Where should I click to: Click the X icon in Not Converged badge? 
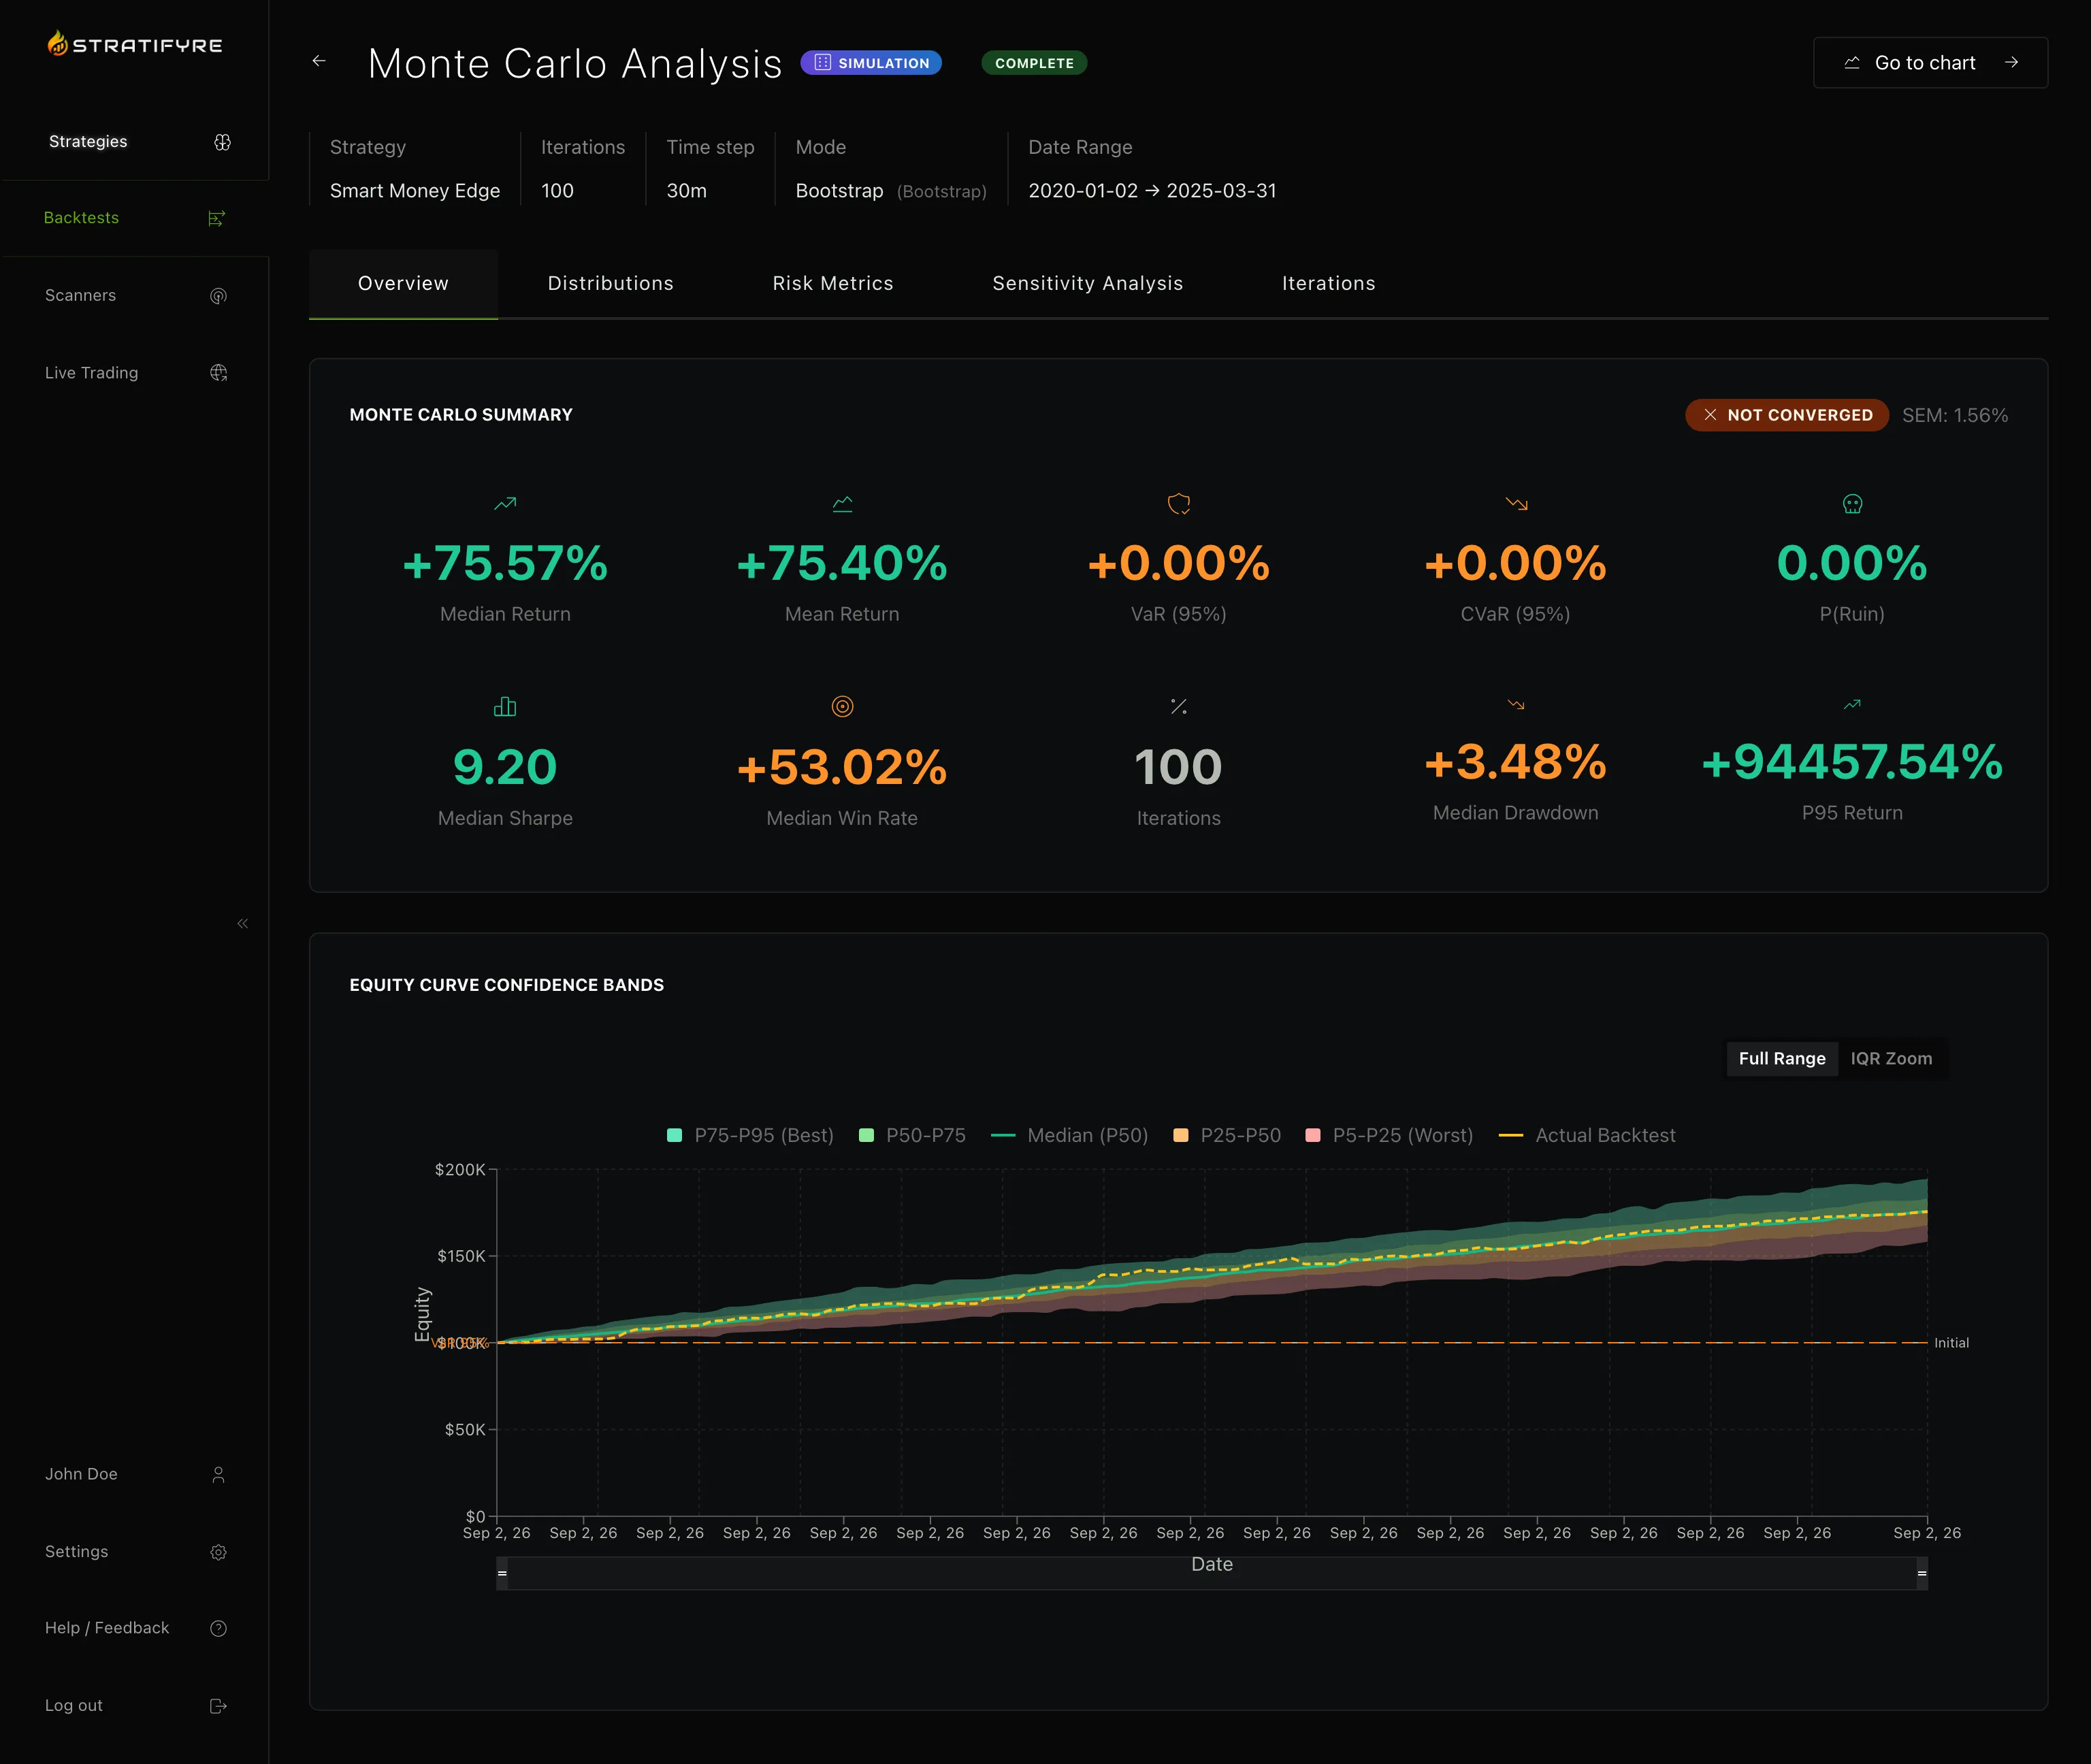click(x=1710, y=415)
